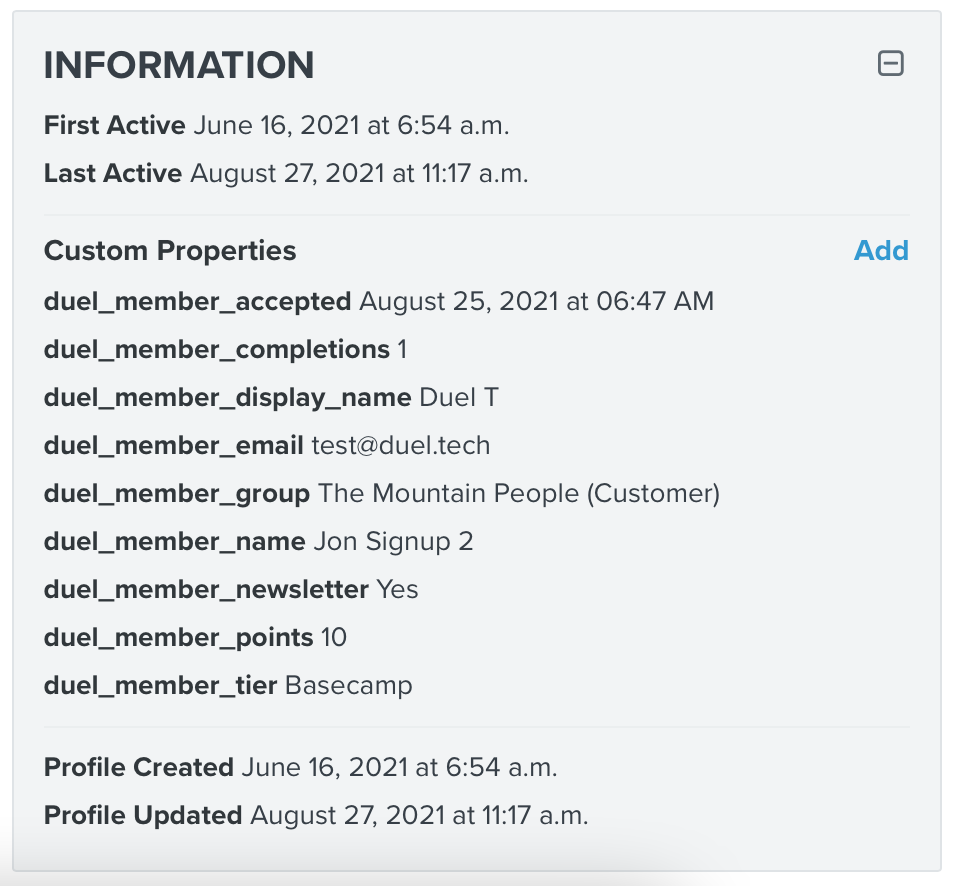Viewport: 956px width, 886px height.
Task: Click the Custom Properties section heading
Action: [170, 251]
